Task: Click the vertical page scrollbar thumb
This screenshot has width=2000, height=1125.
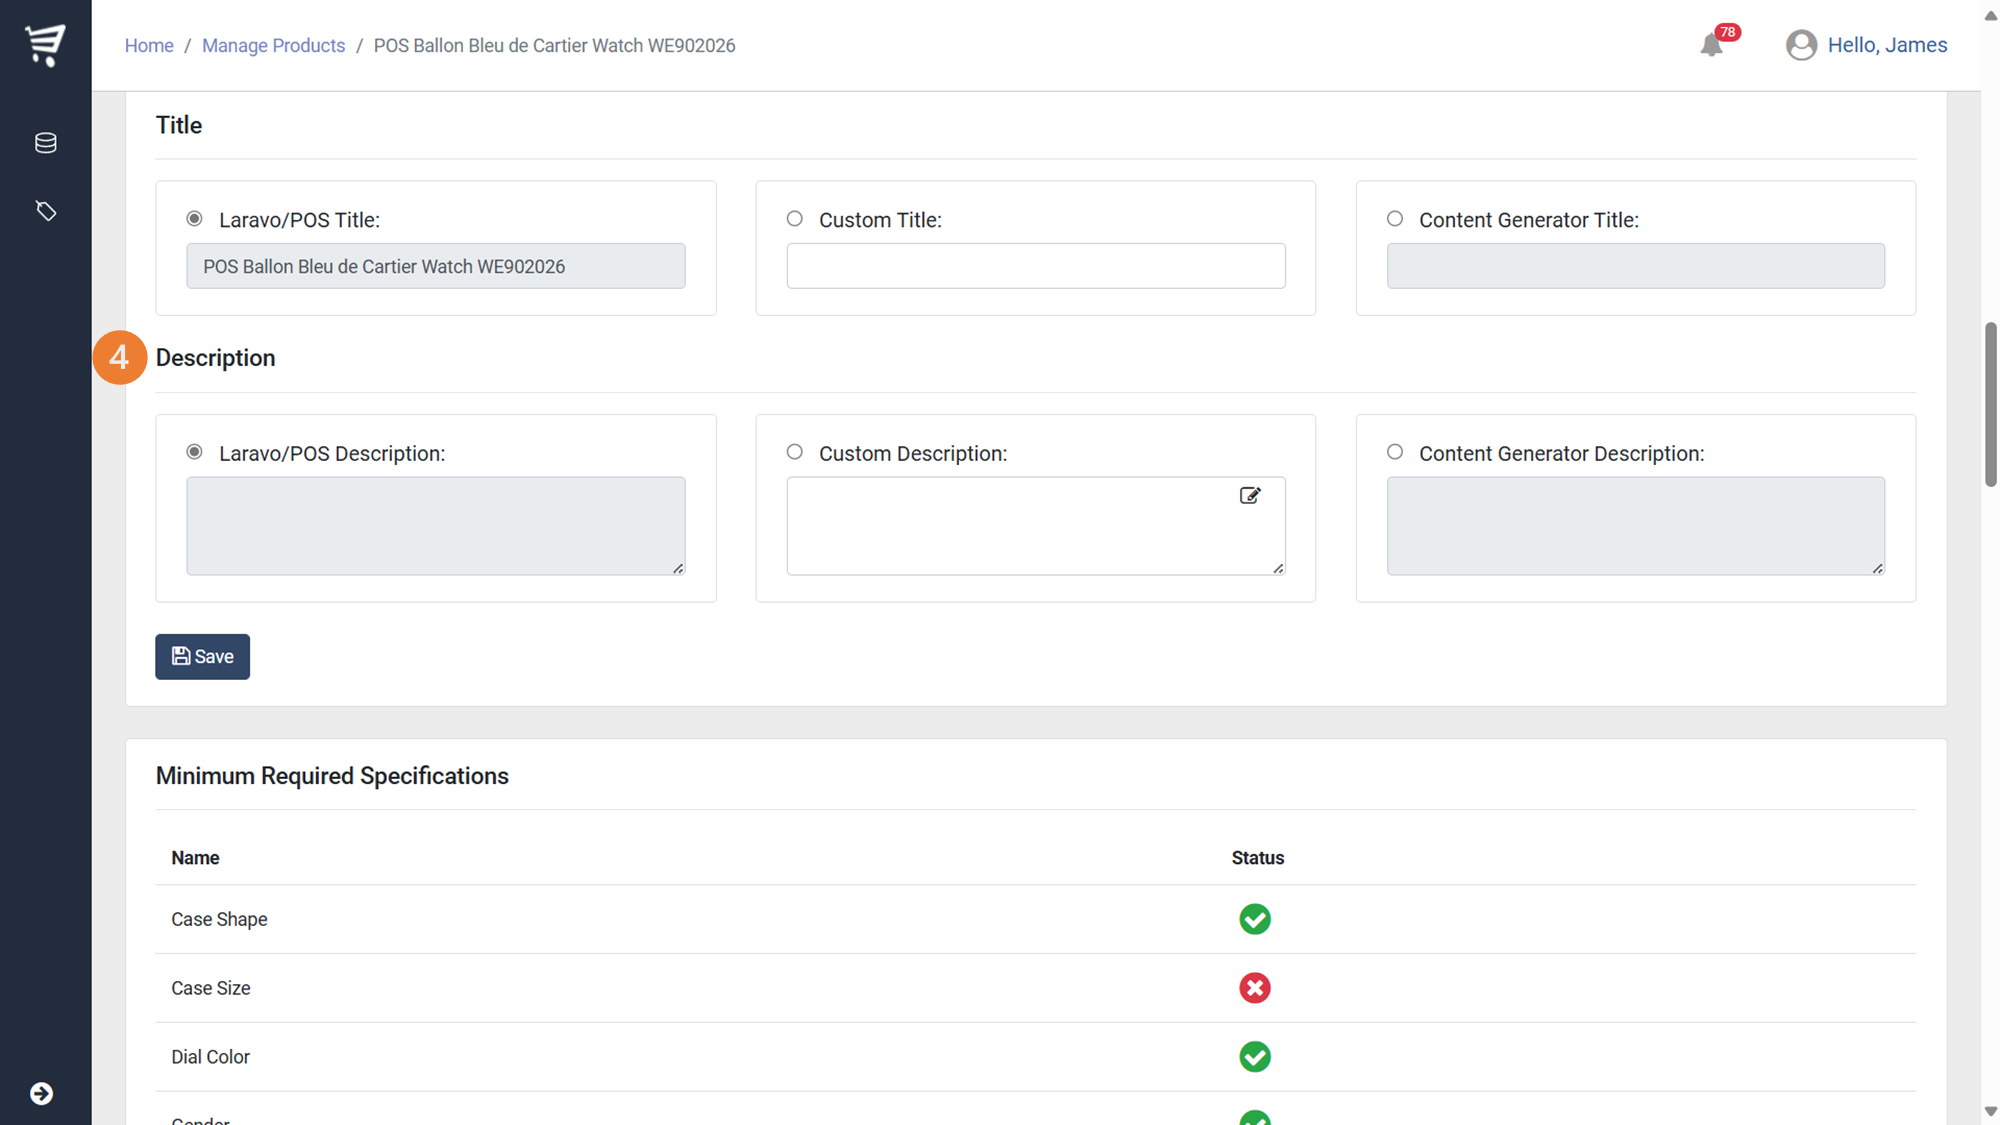Action: click(x=1990, y=405)
